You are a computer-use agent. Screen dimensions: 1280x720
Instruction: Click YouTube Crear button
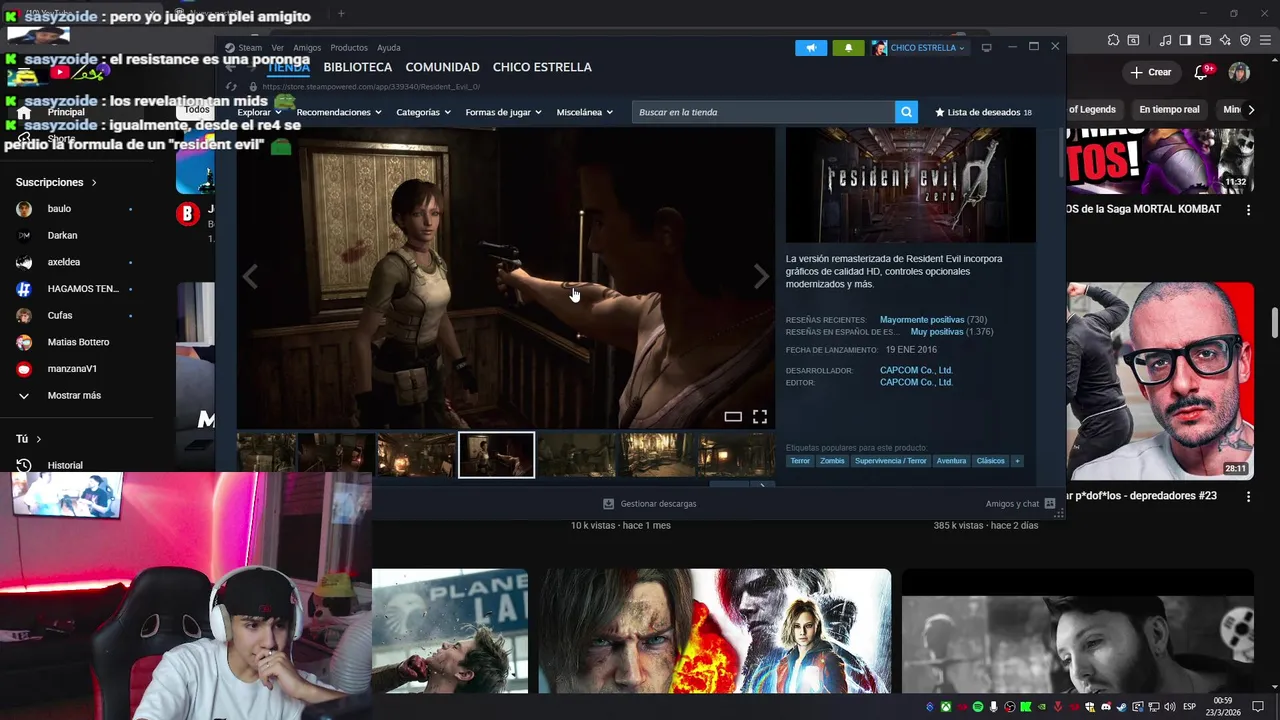[1150, 72]
